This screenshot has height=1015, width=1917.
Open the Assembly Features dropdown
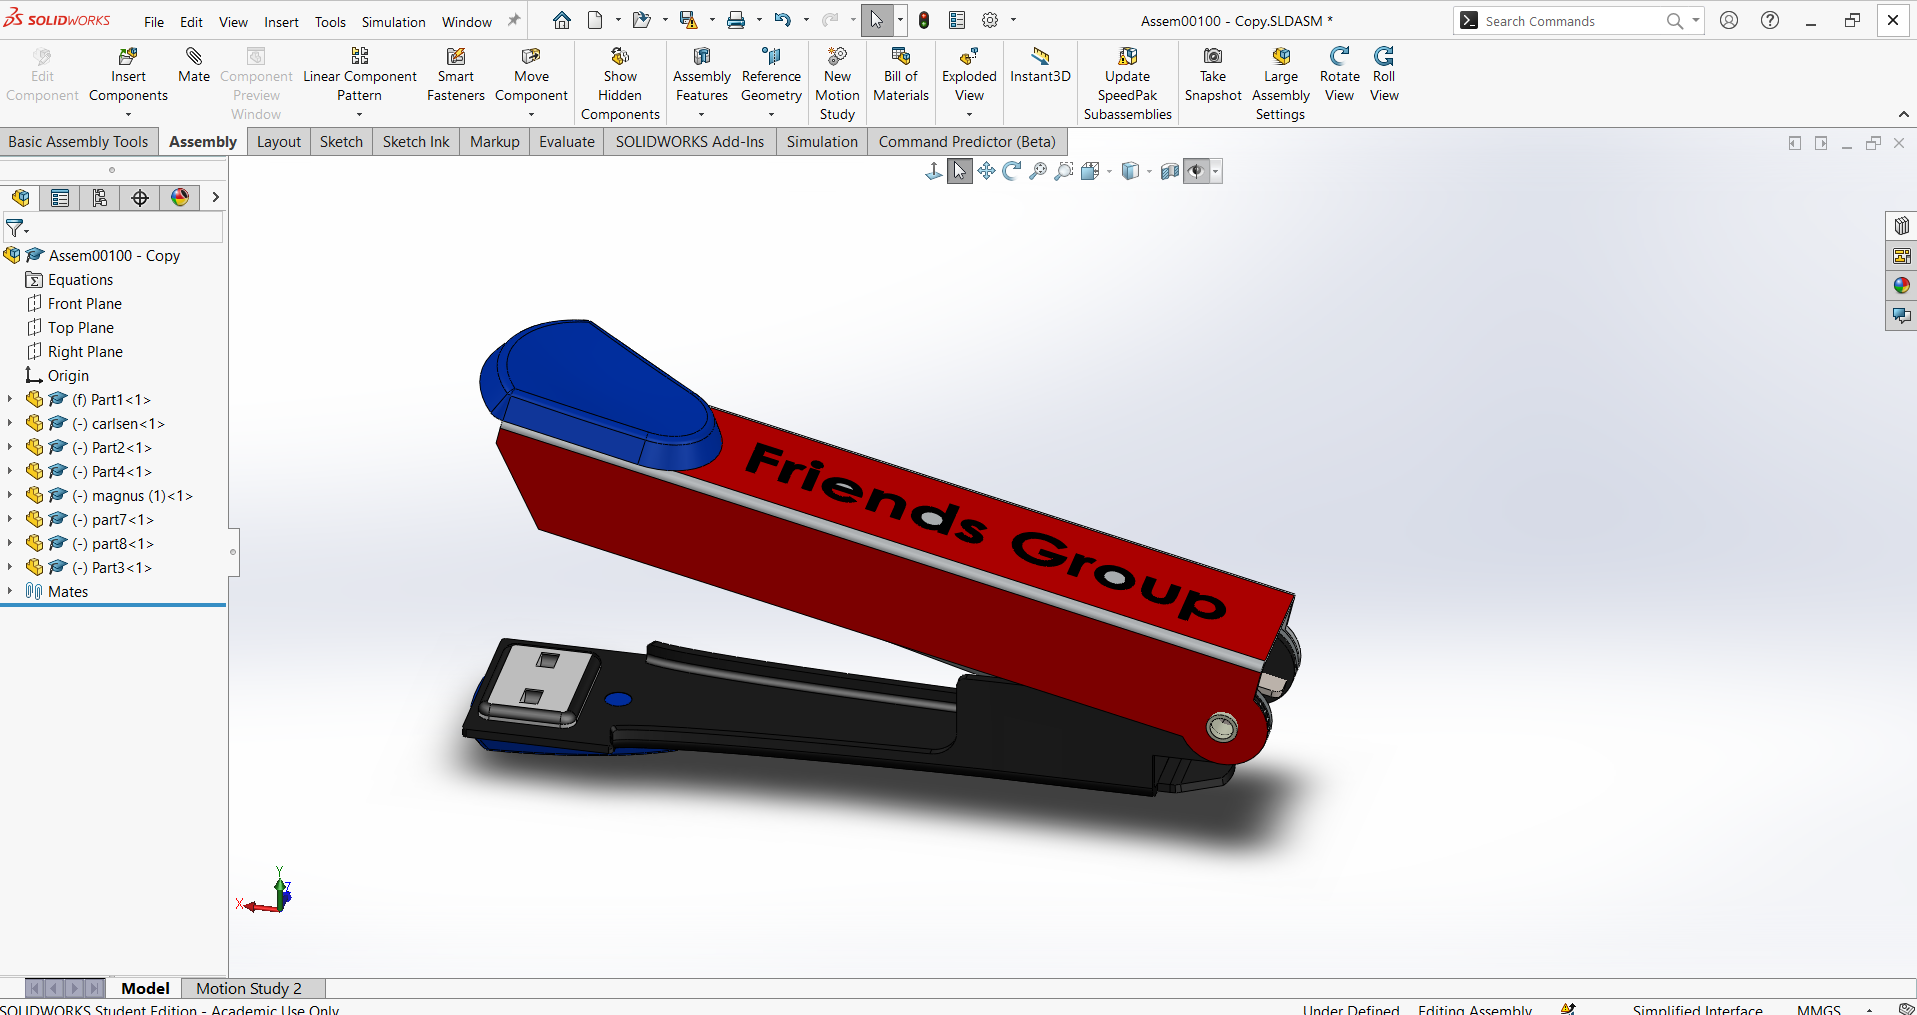[x=701, y=114]
